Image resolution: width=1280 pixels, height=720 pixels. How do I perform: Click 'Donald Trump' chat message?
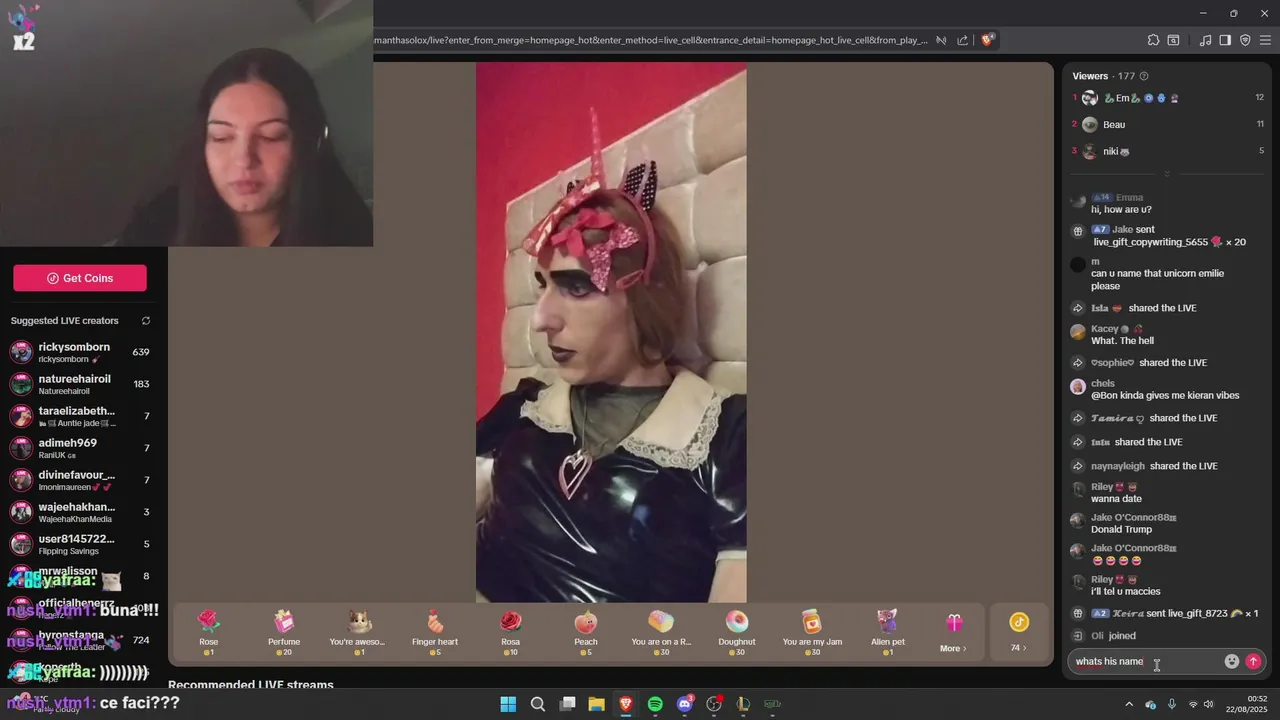tap(1121, 529)
